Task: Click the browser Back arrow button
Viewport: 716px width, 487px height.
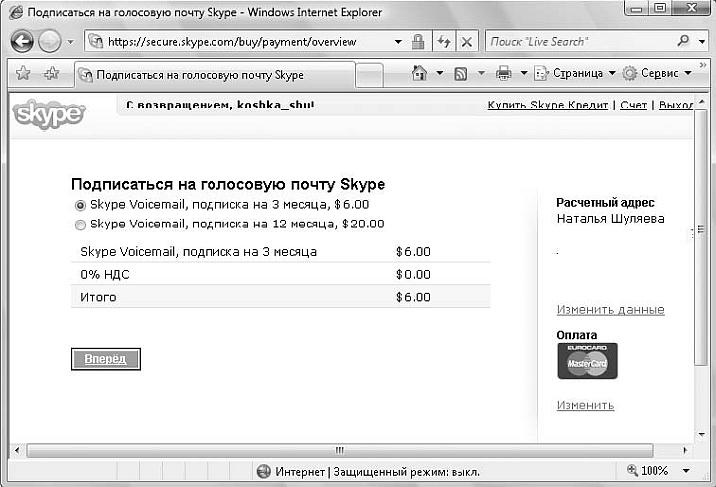Action: (x=23, y=42)
